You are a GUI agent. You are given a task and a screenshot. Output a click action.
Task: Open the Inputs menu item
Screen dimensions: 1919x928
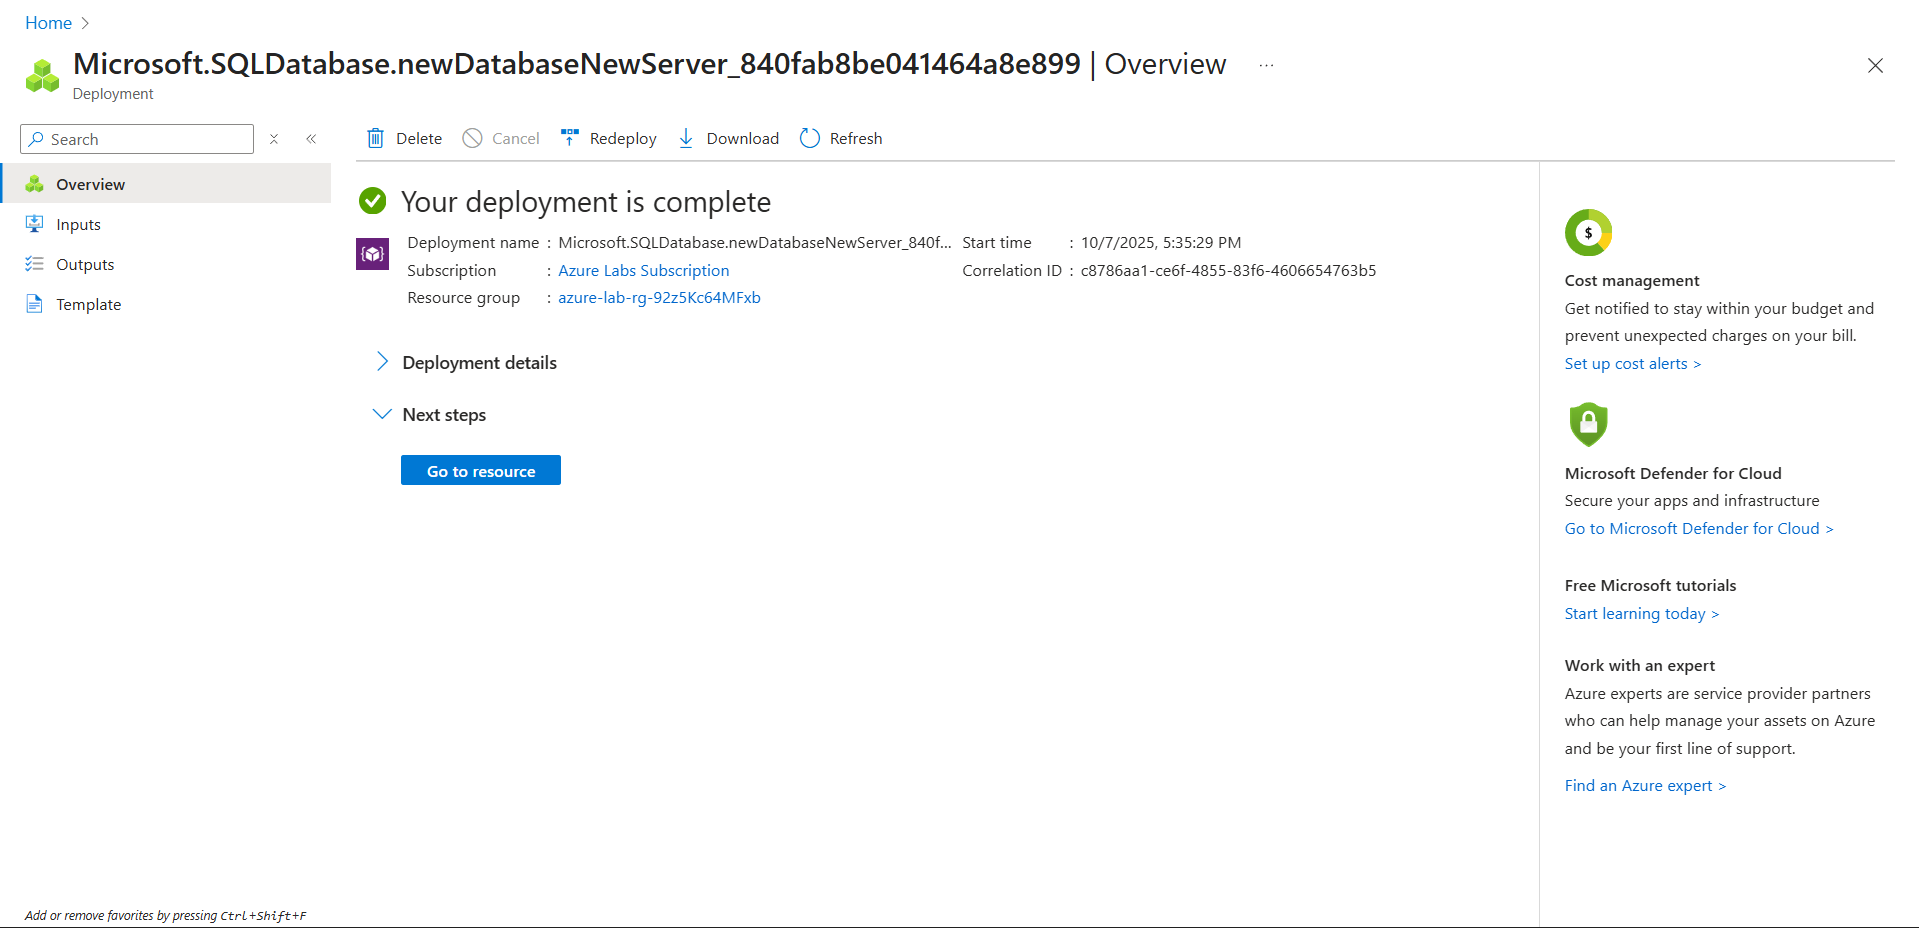pos(78,225)
